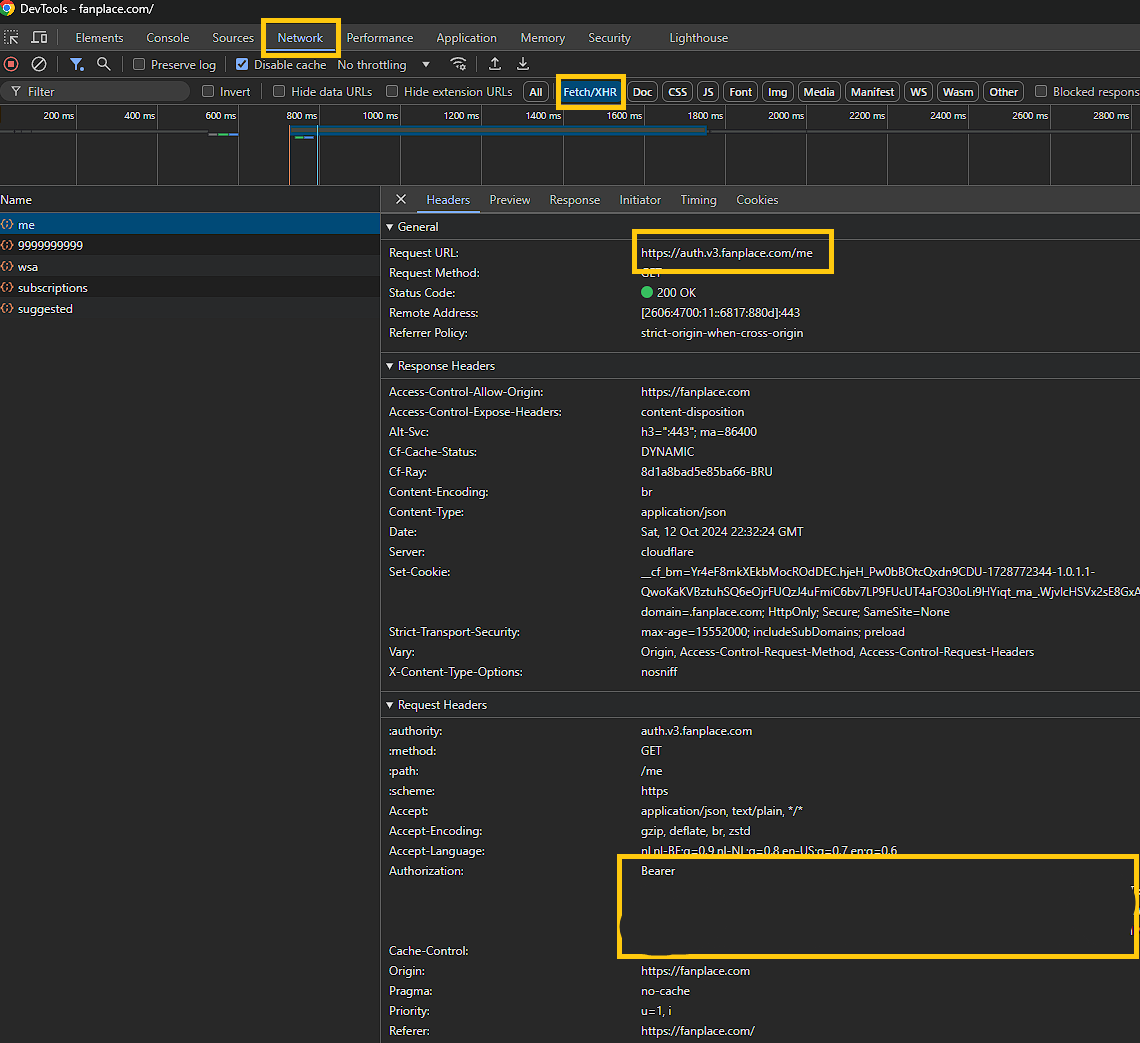Image resolution: width=1140 pixels, height=1043 pixels.
Task: Click the inspect element picker icon
Action: [12, 38]
